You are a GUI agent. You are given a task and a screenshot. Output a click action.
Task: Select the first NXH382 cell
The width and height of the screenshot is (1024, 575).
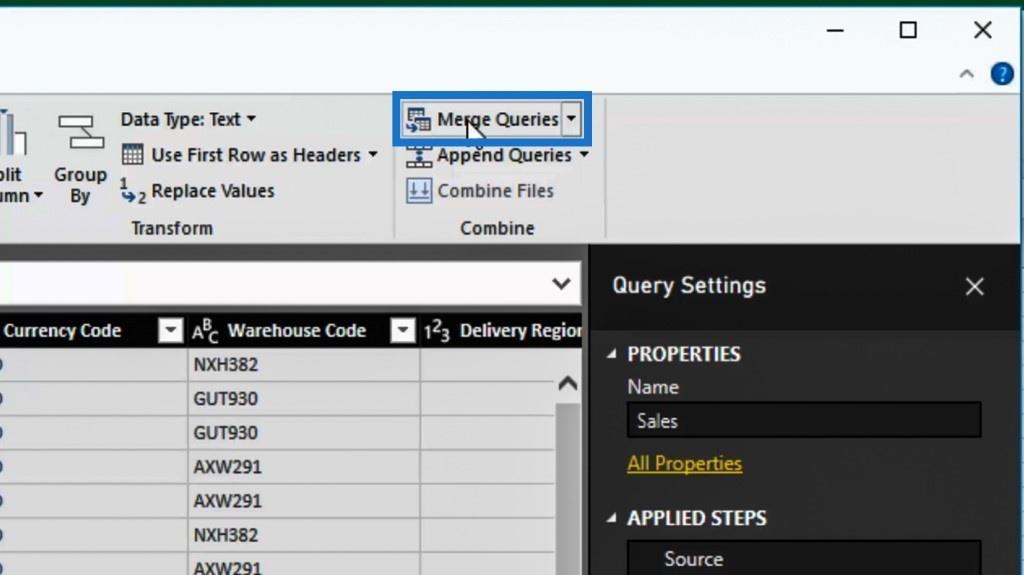304,365
